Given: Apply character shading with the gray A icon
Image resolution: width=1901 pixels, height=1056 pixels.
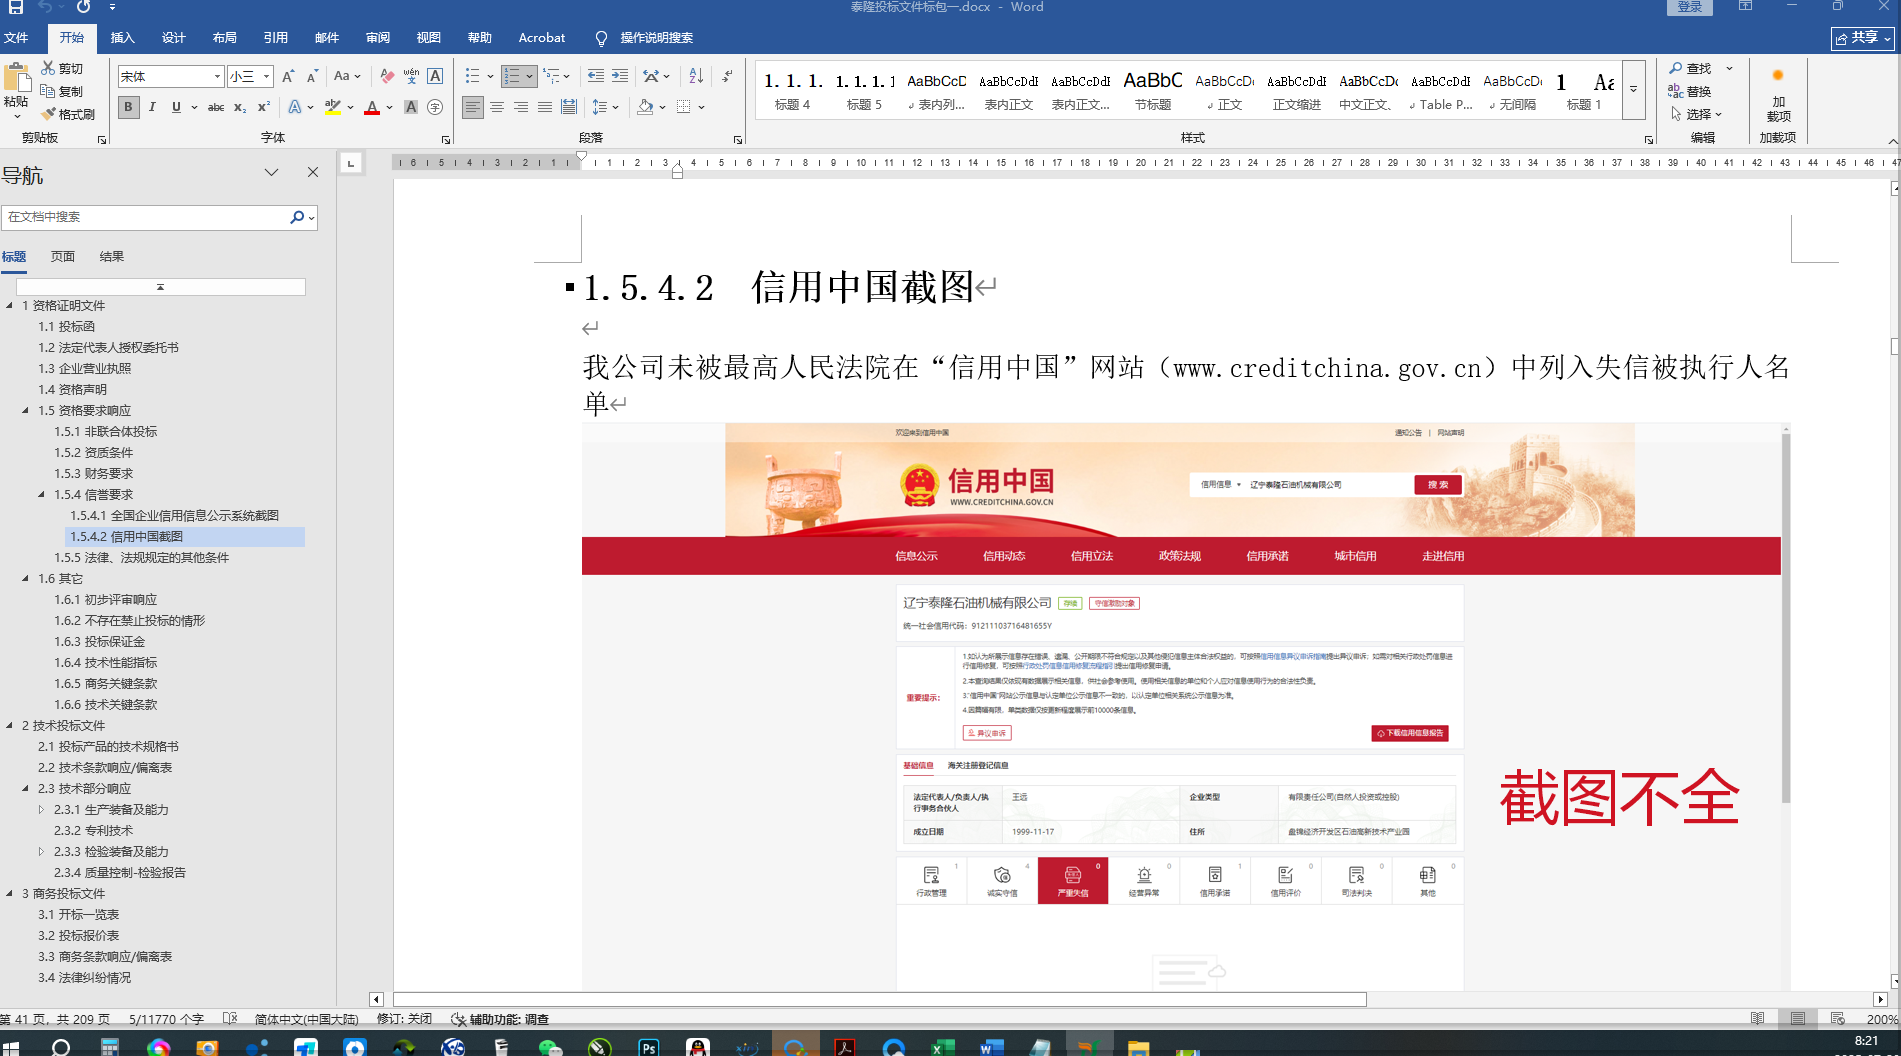Looking at the screenshot, I should tap(411, 107).
